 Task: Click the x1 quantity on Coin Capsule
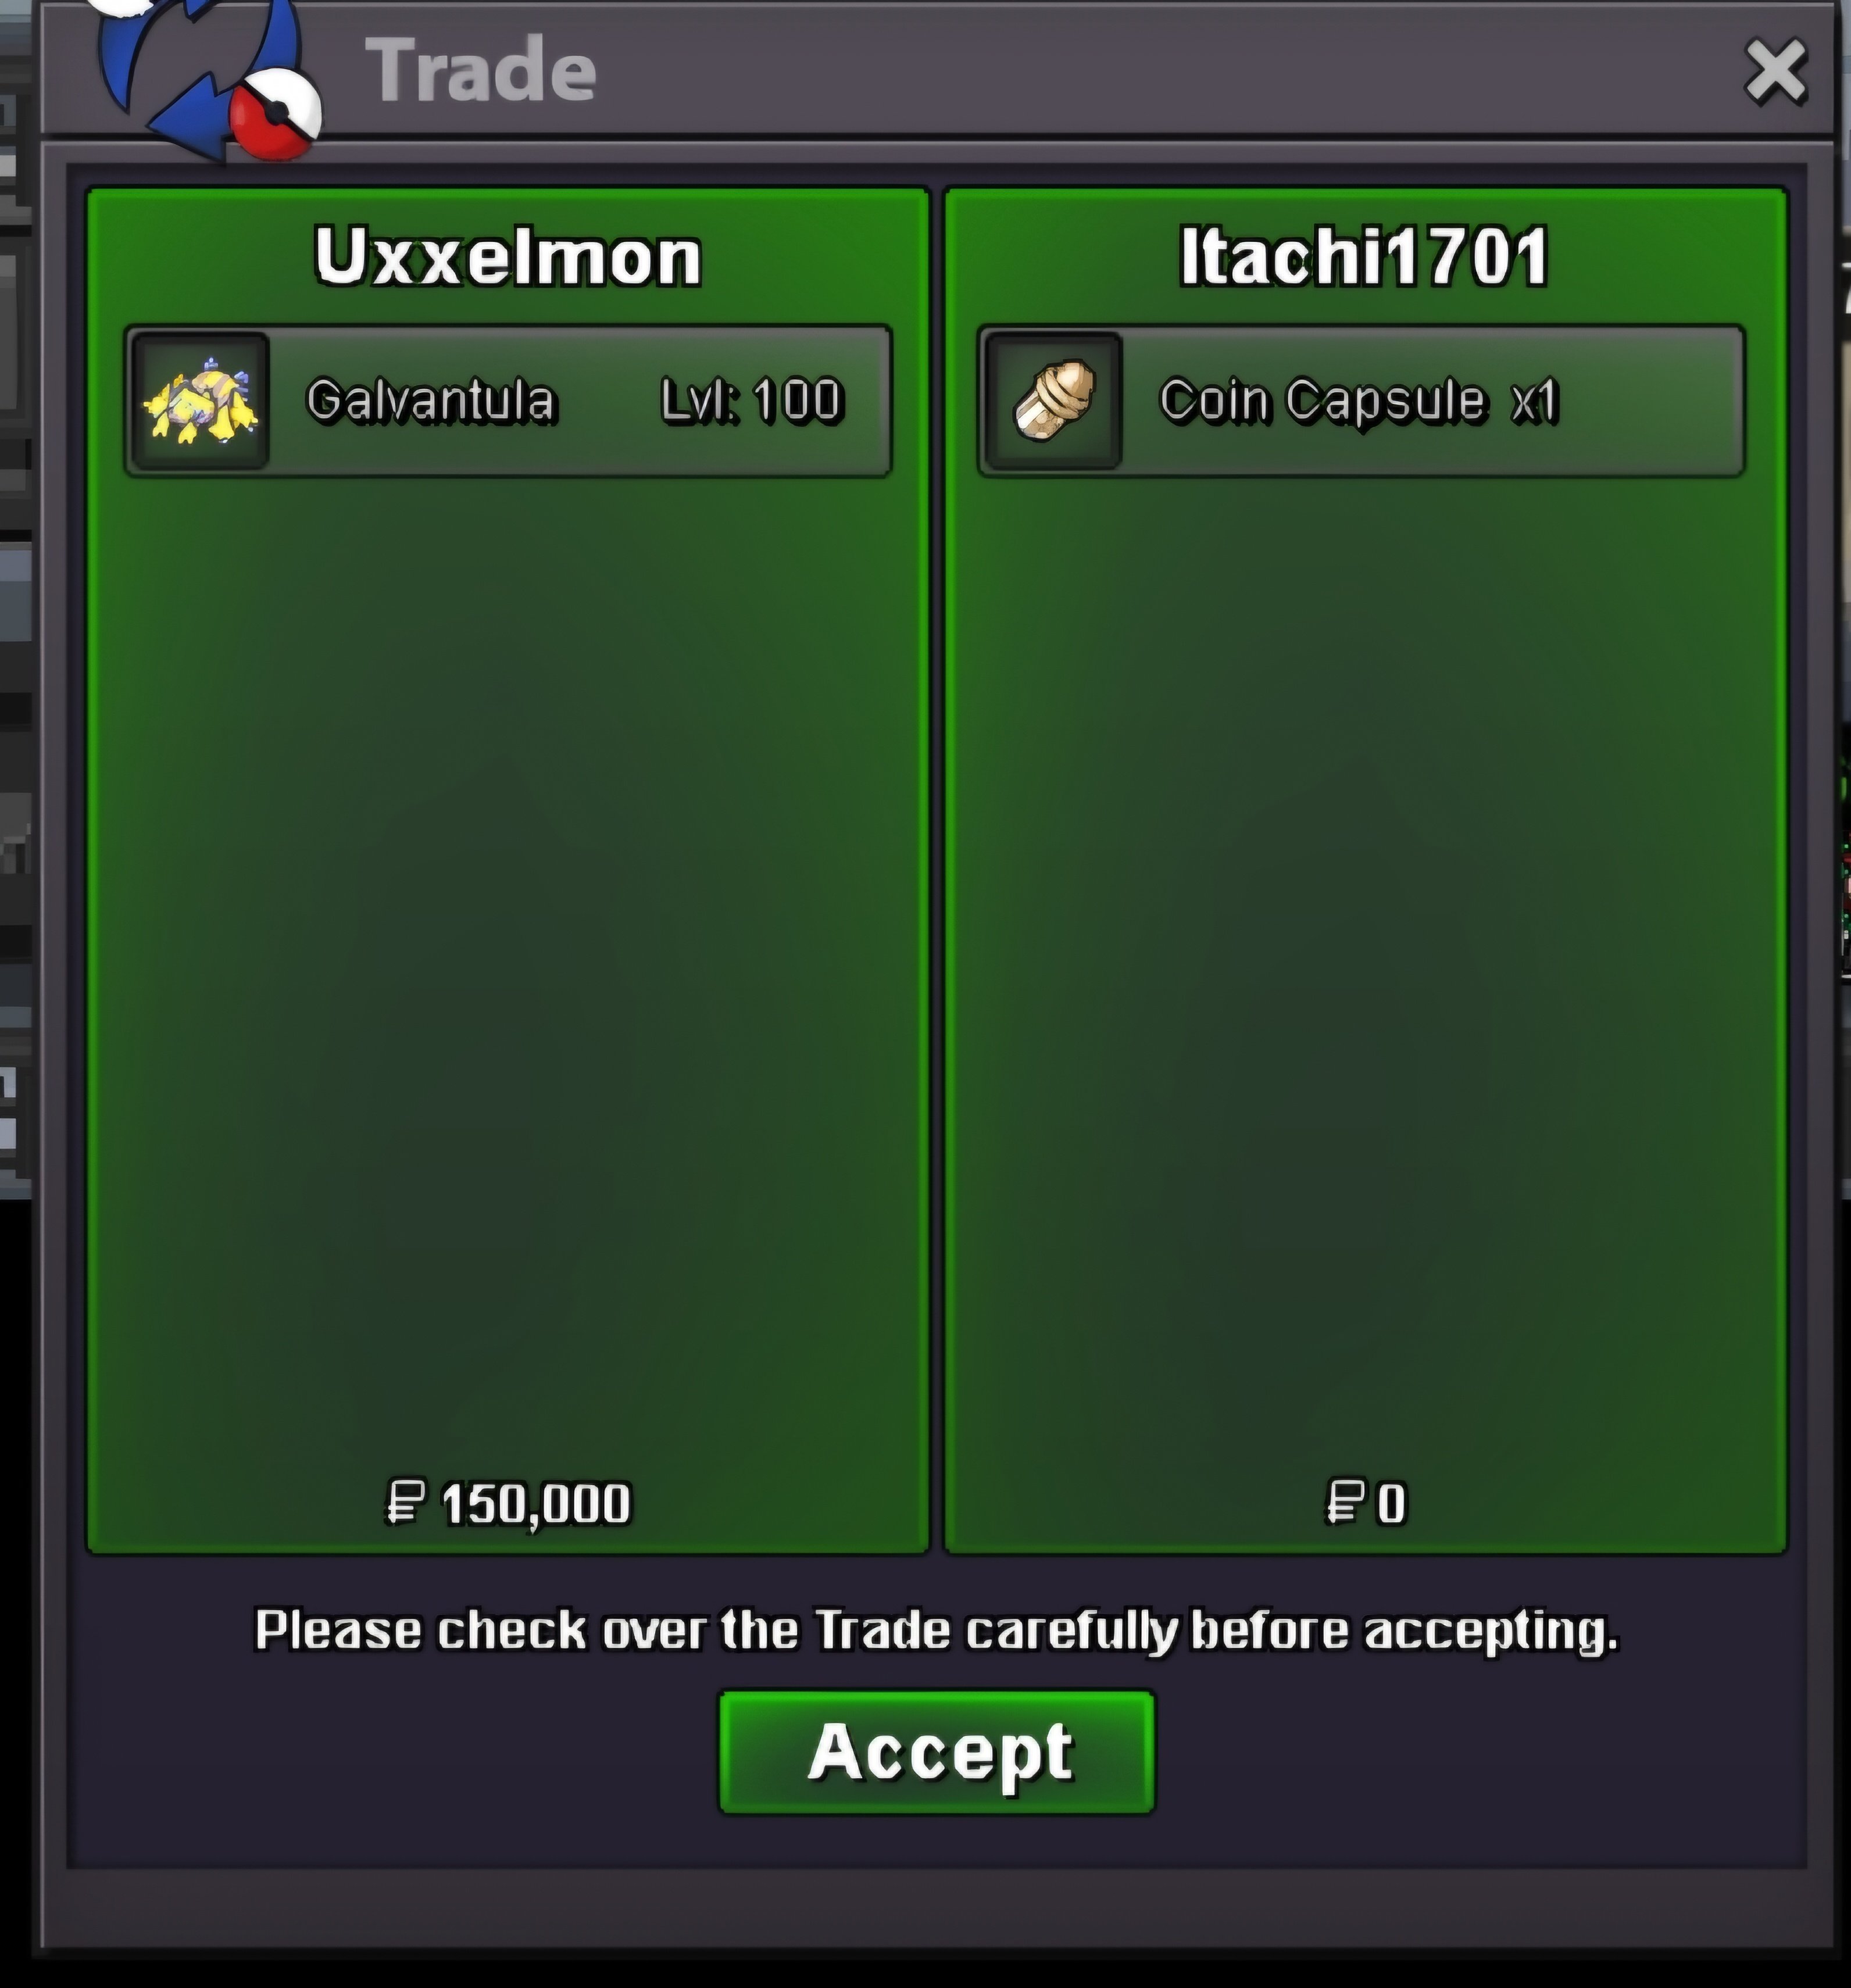(x=1534, y=401)
